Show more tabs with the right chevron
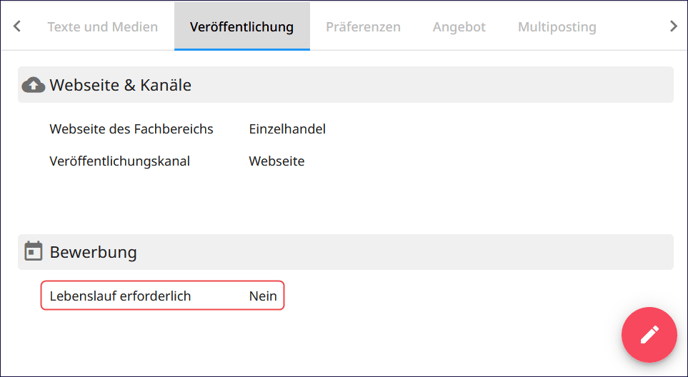 pyautogui.click(x=674, y=26)
